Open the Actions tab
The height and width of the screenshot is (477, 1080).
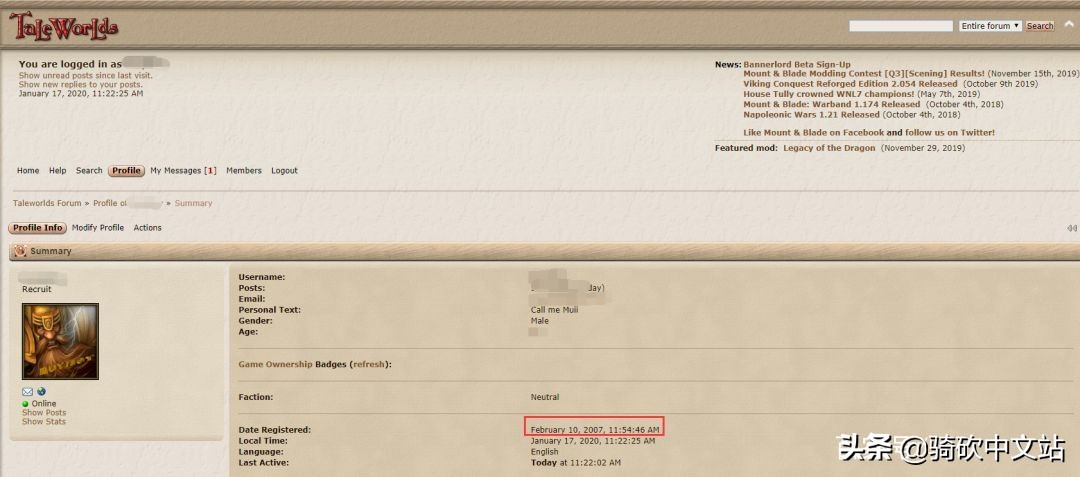[147, 228]
